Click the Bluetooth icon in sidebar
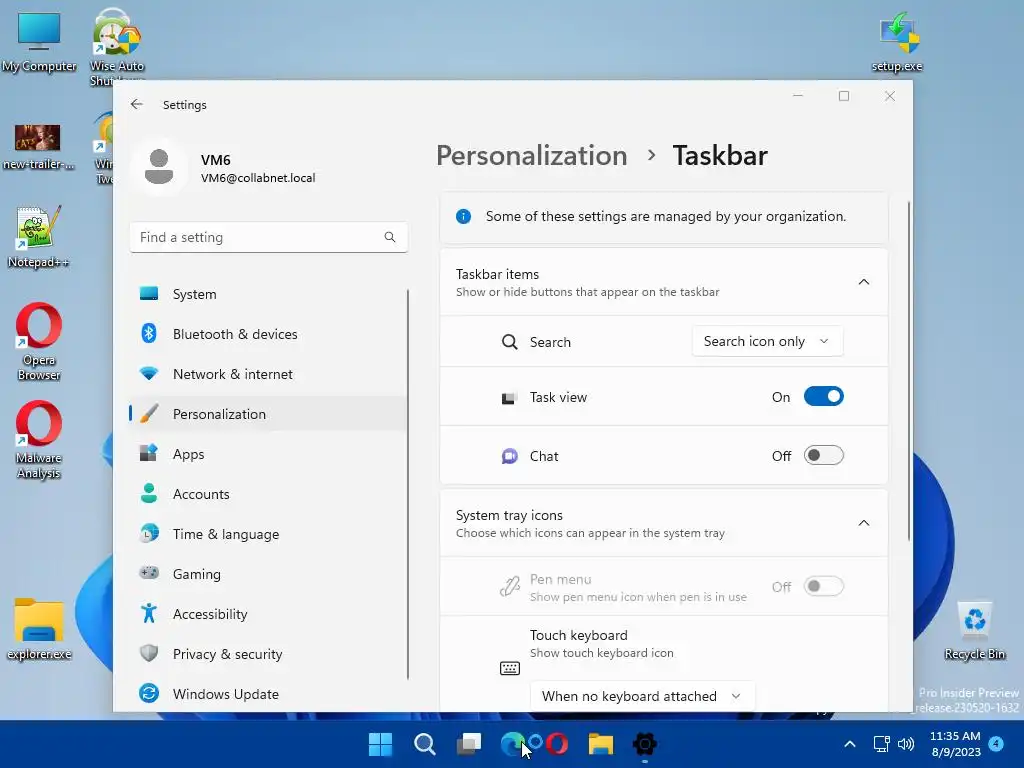The width and height of the screenshot is (1024, 768). [x=149, y=334]
